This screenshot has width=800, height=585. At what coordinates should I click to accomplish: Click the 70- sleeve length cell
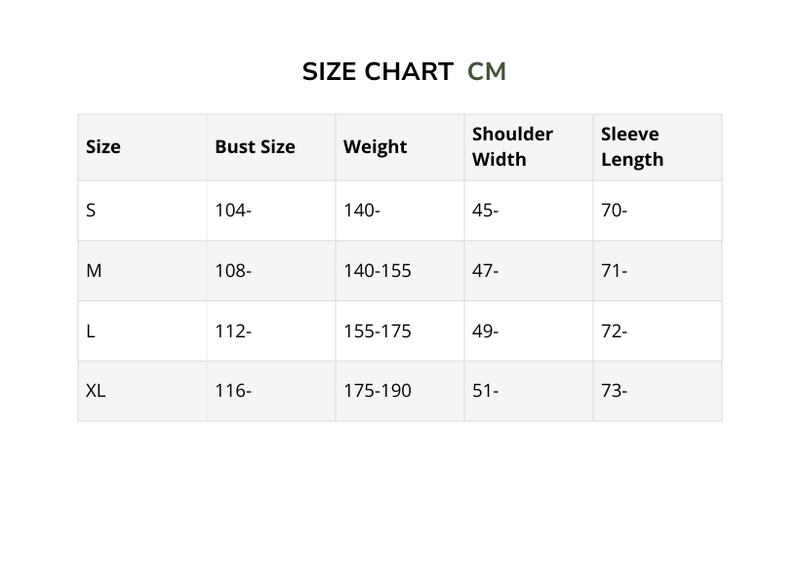(x=614, y=211)
